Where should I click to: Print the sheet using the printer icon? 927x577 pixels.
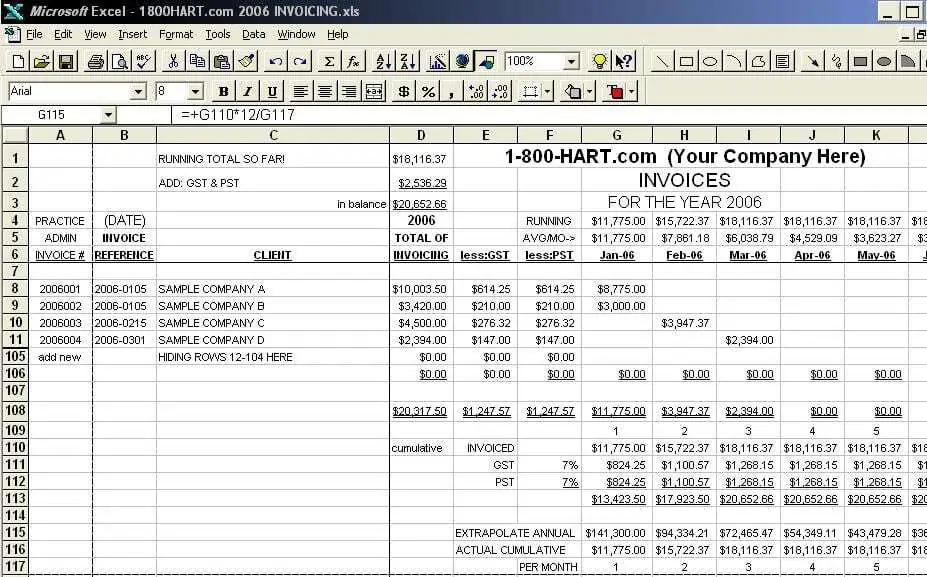(96, 61)
